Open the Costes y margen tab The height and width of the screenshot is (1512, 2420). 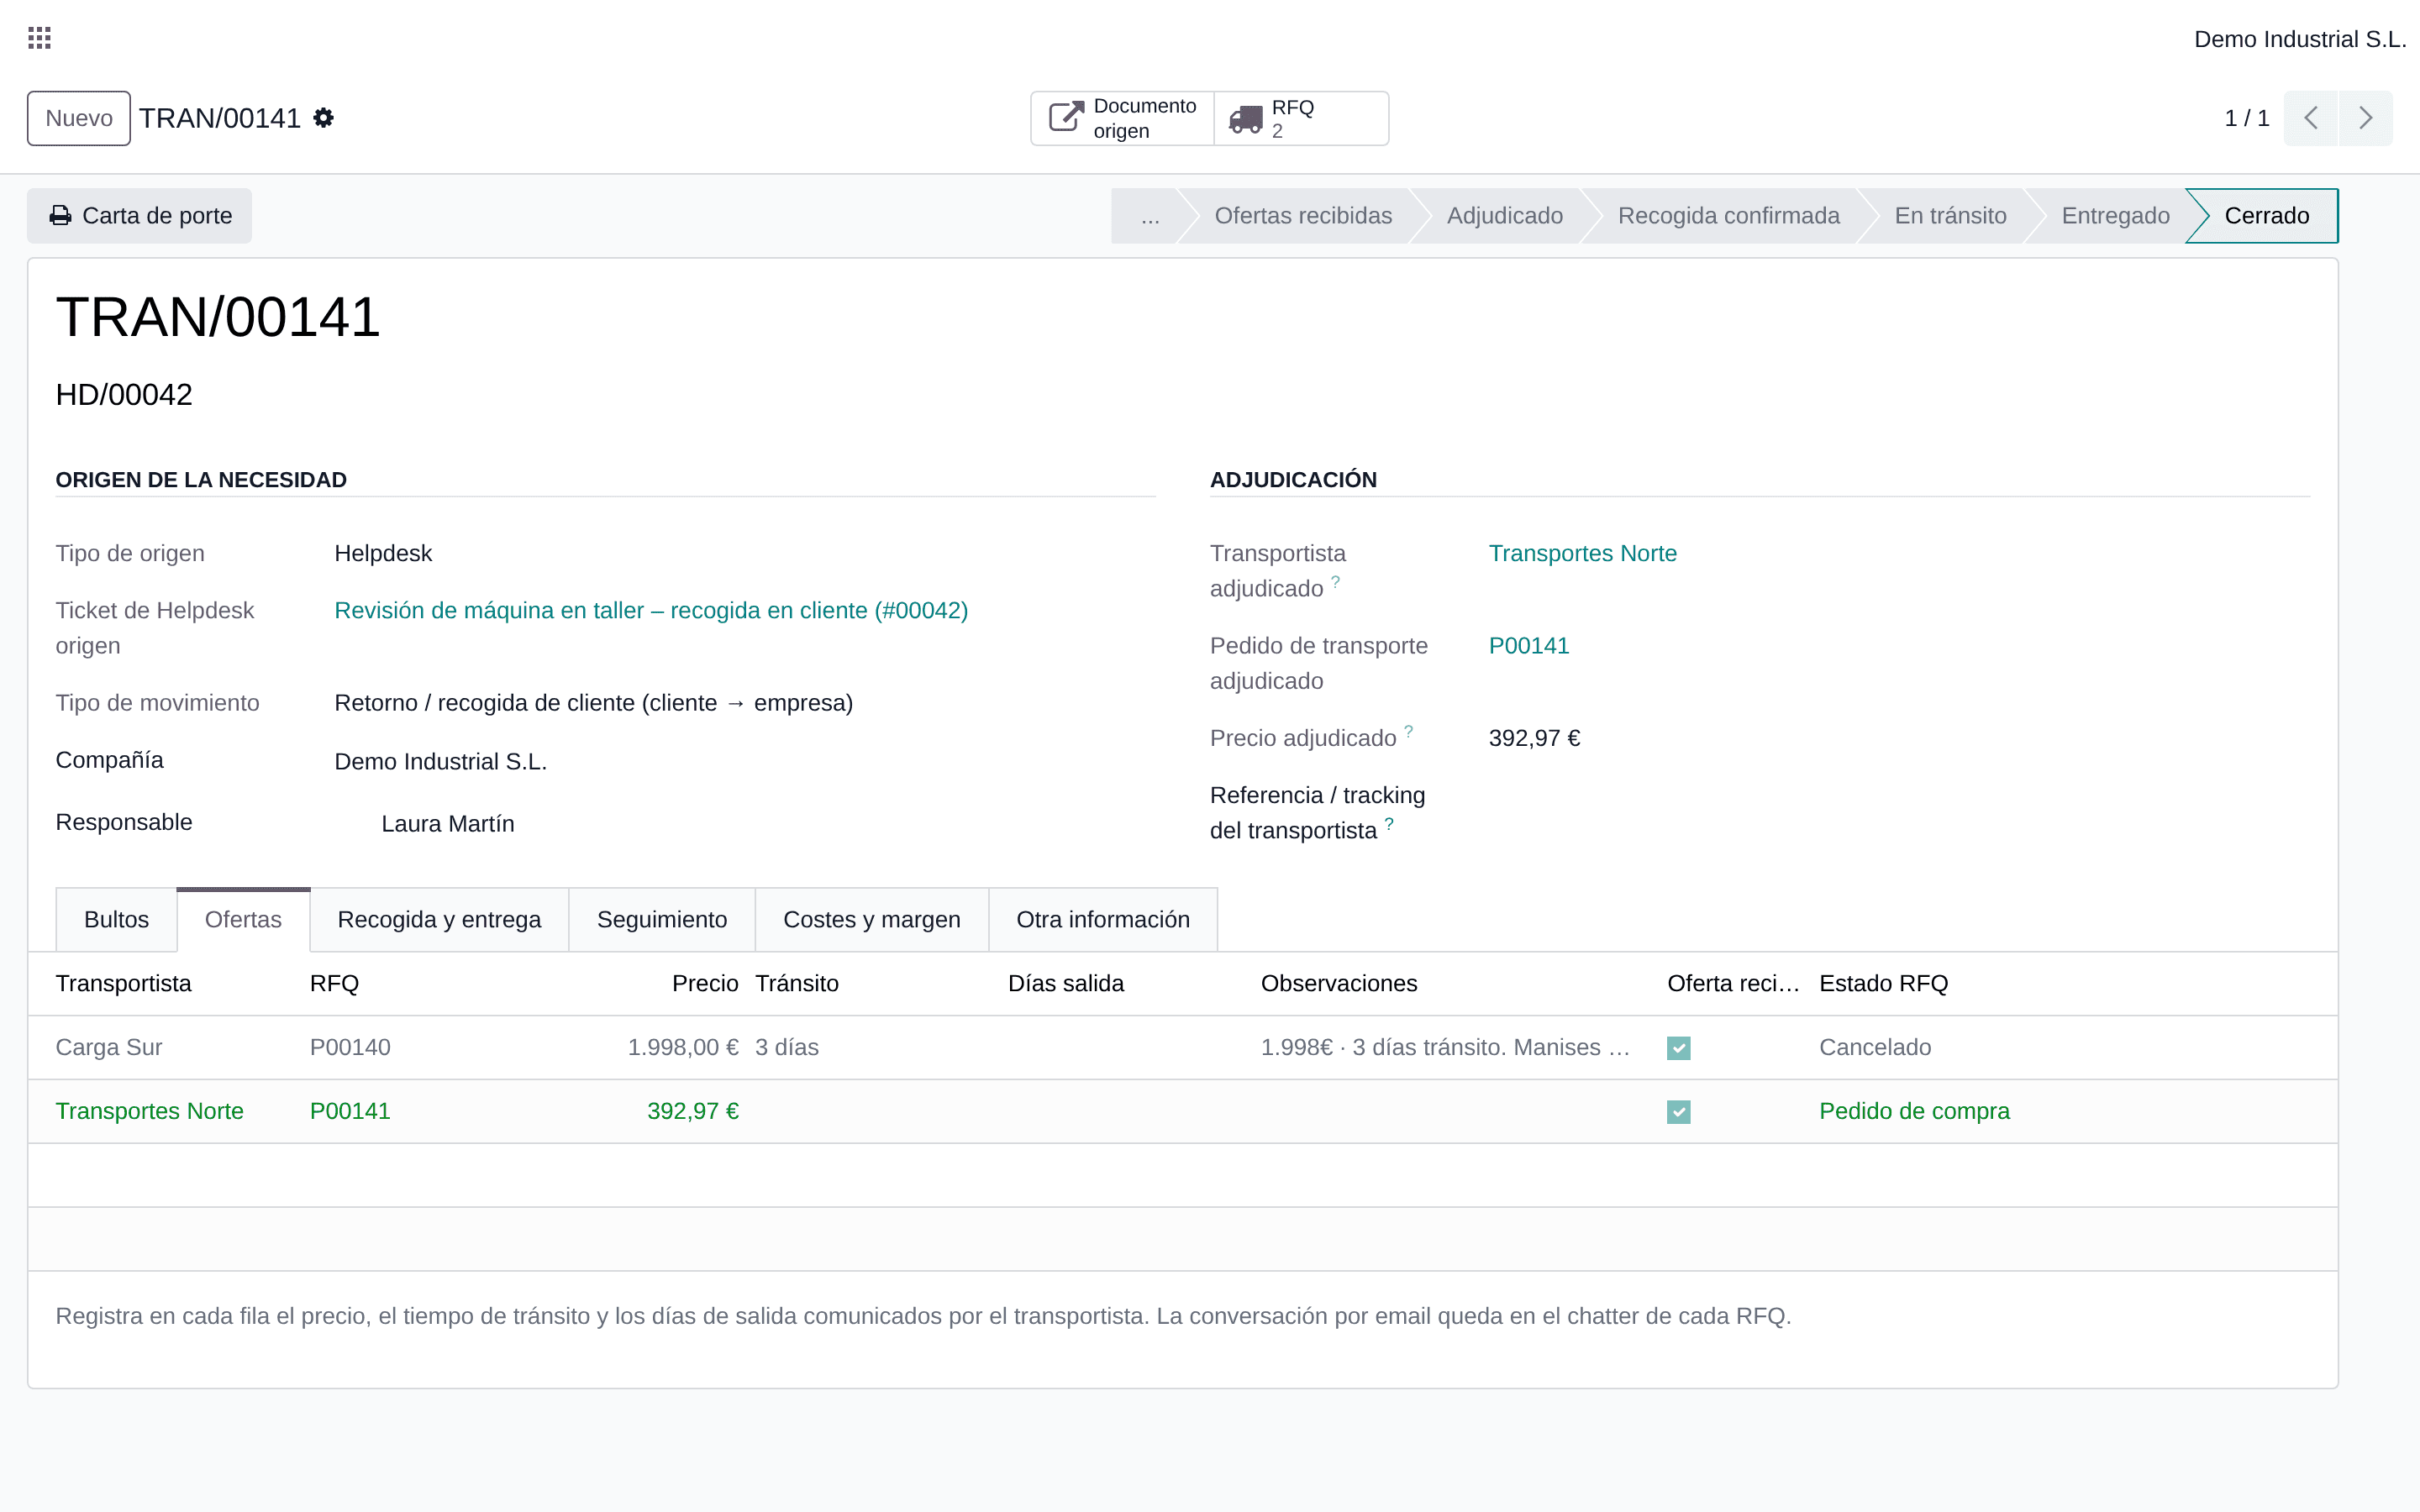(871, 919)
